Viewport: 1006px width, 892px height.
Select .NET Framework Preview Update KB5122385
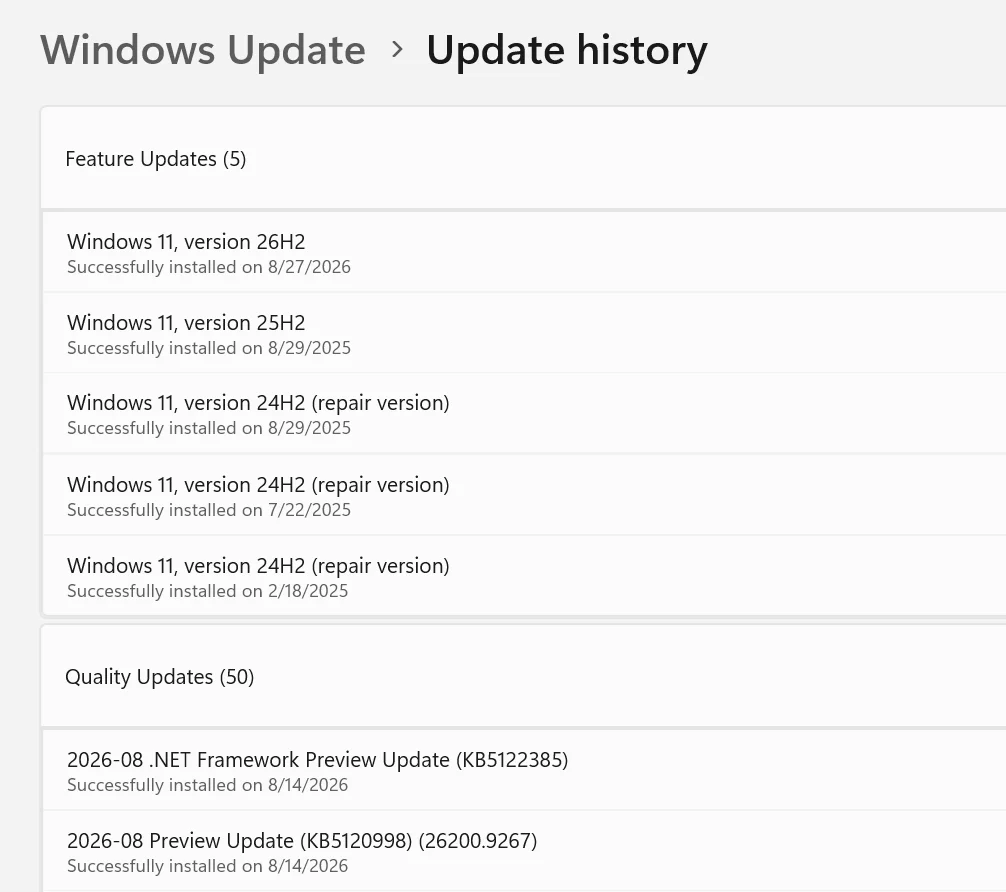pyautogui.click(x=524, y=771)
